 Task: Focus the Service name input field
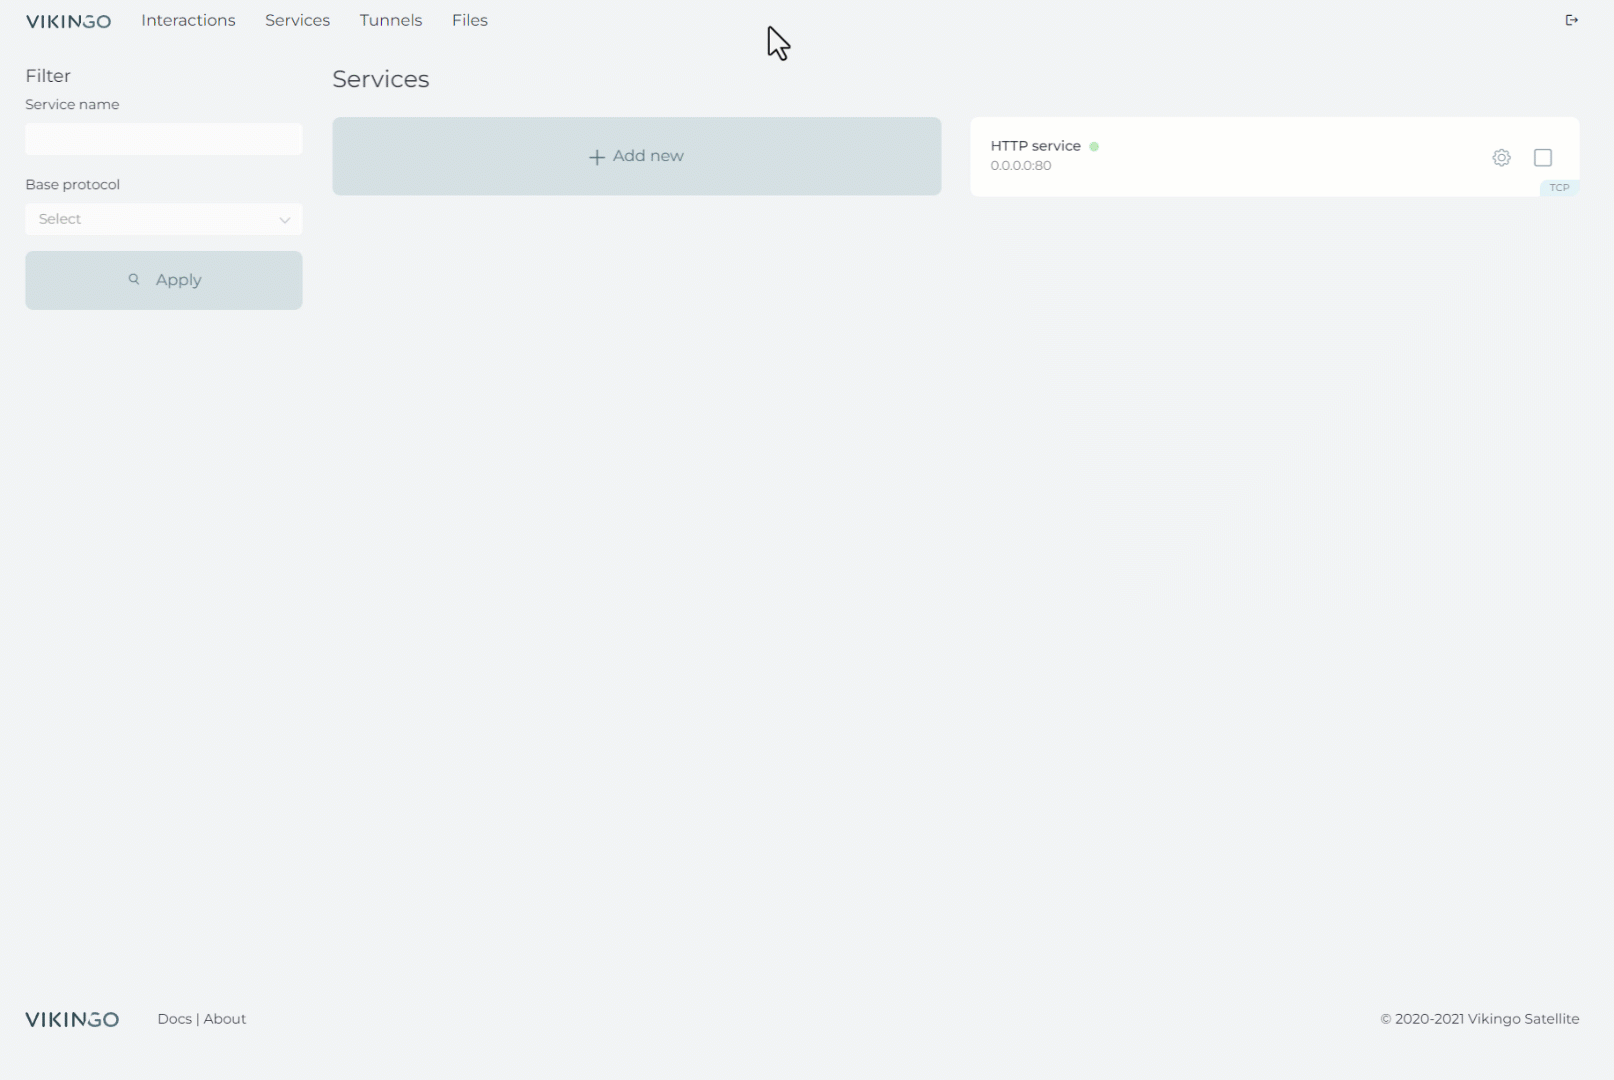pyautogui.click(x=164, y=139)
